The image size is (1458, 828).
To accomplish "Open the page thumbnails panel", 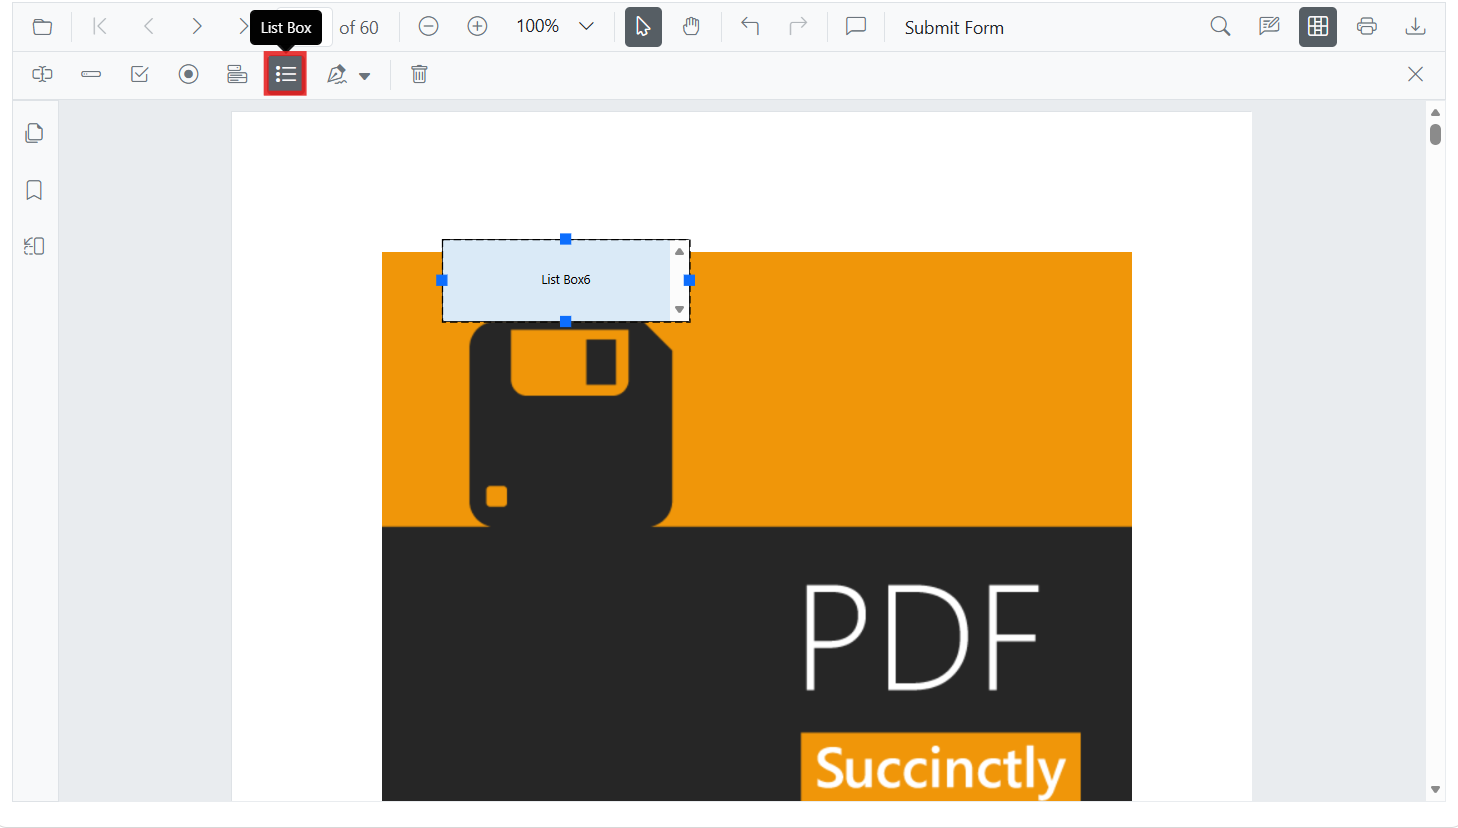I will [x=34, y=133].
